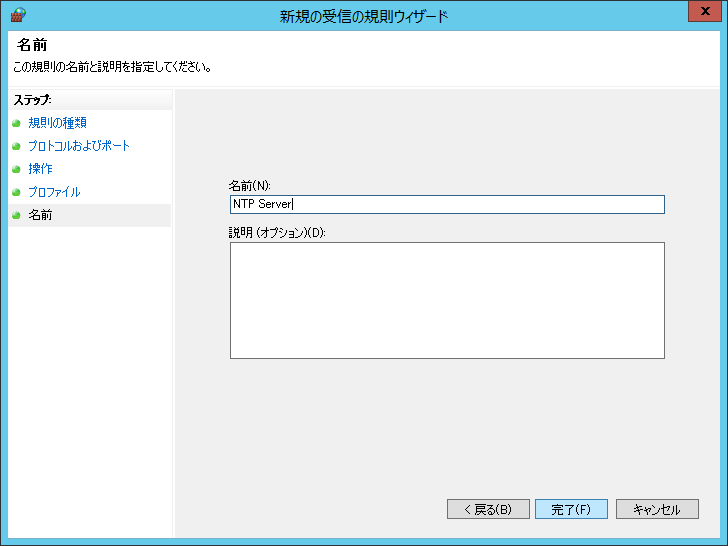Finish the wizard with 完了(F)
This screenshot has height=546, width=728.
pos(571,509)
